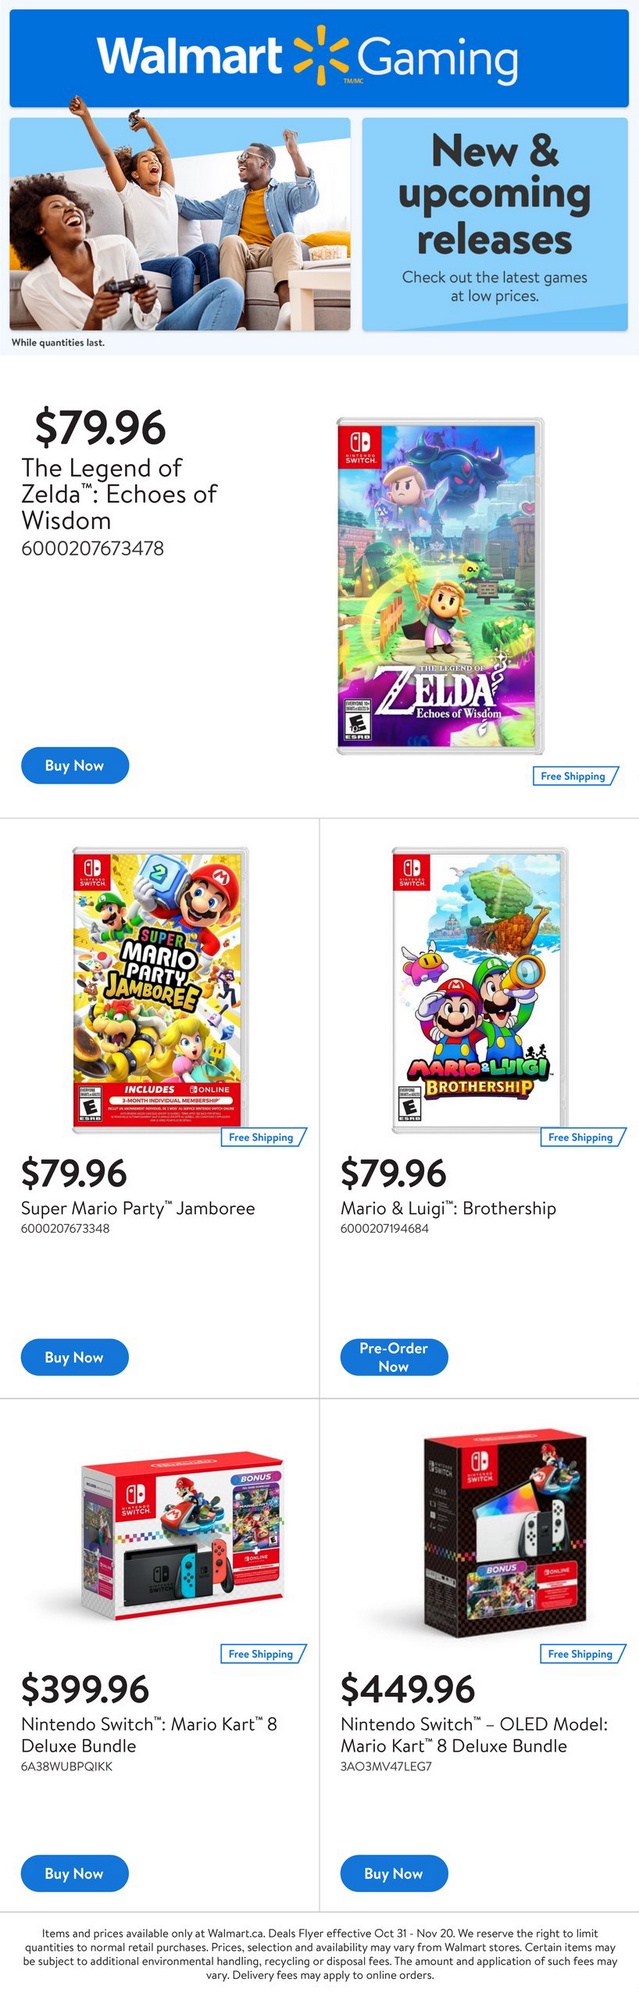
Task: Click Buy Now for OLED Model bundle
Action: pyautogui.click(x=394, y=1873)
